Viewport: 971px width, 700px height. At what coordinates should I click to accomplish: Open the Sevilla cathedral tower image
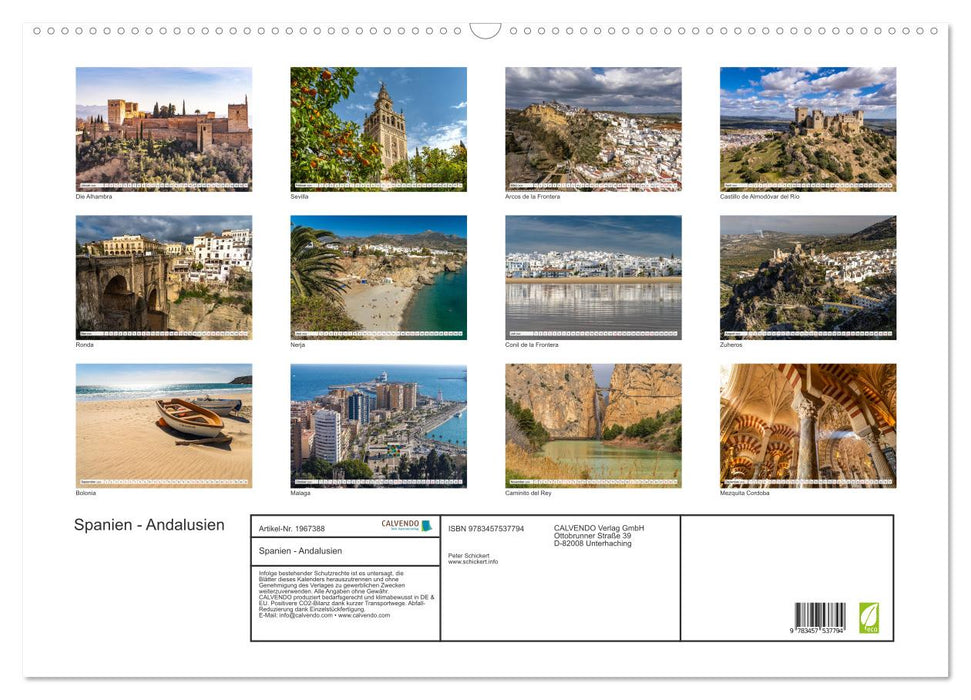pyautogui.click(x=379, y=128)
